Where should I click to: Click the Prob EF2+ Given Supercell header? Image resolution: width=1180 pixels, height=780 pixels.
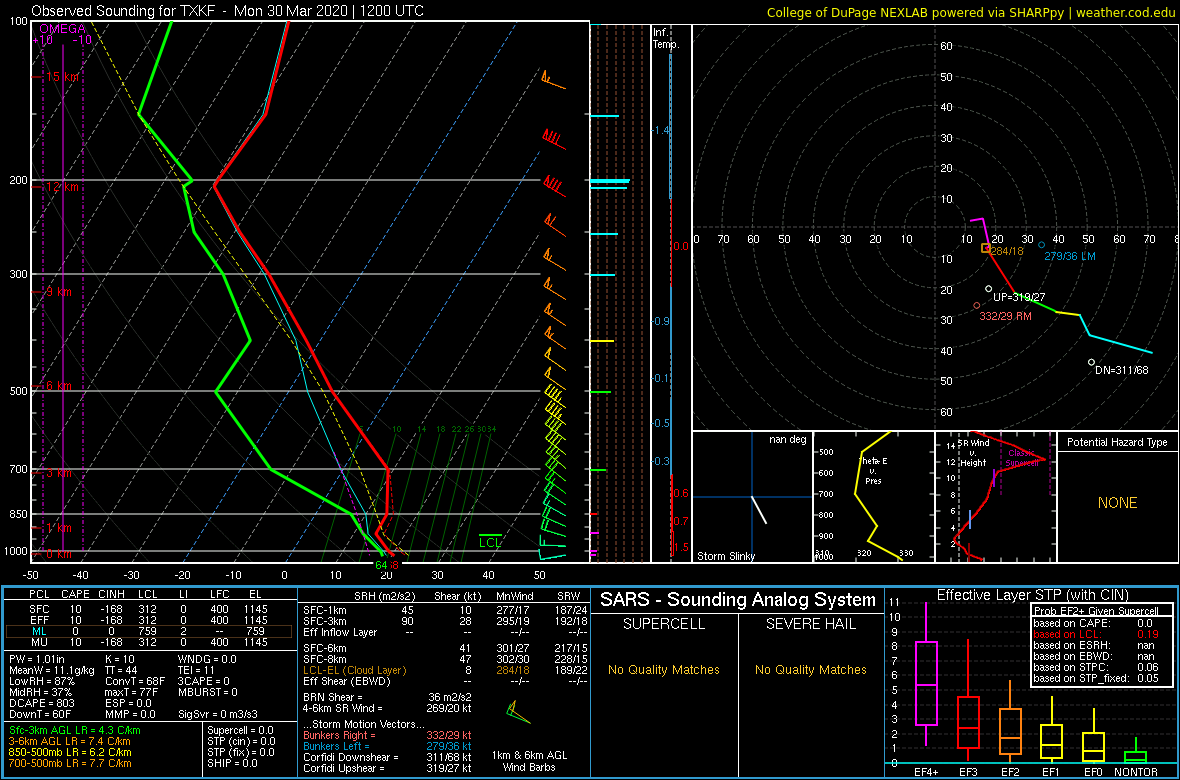pyautogui.click(x=1097, y=612)
